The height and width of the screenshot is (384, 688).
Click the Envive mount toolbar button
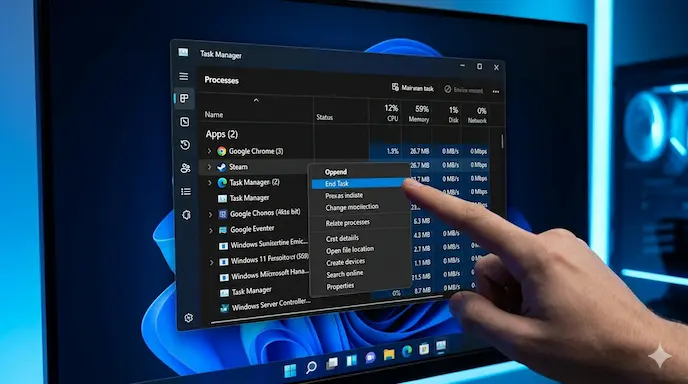coord(463,90)
